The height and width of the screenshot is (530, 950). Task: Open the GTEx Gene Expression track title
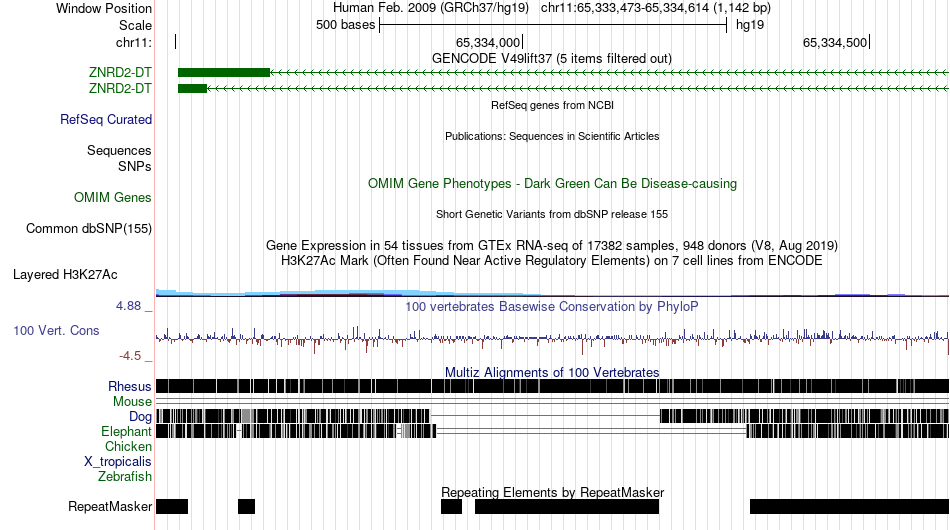pos(552,245)
